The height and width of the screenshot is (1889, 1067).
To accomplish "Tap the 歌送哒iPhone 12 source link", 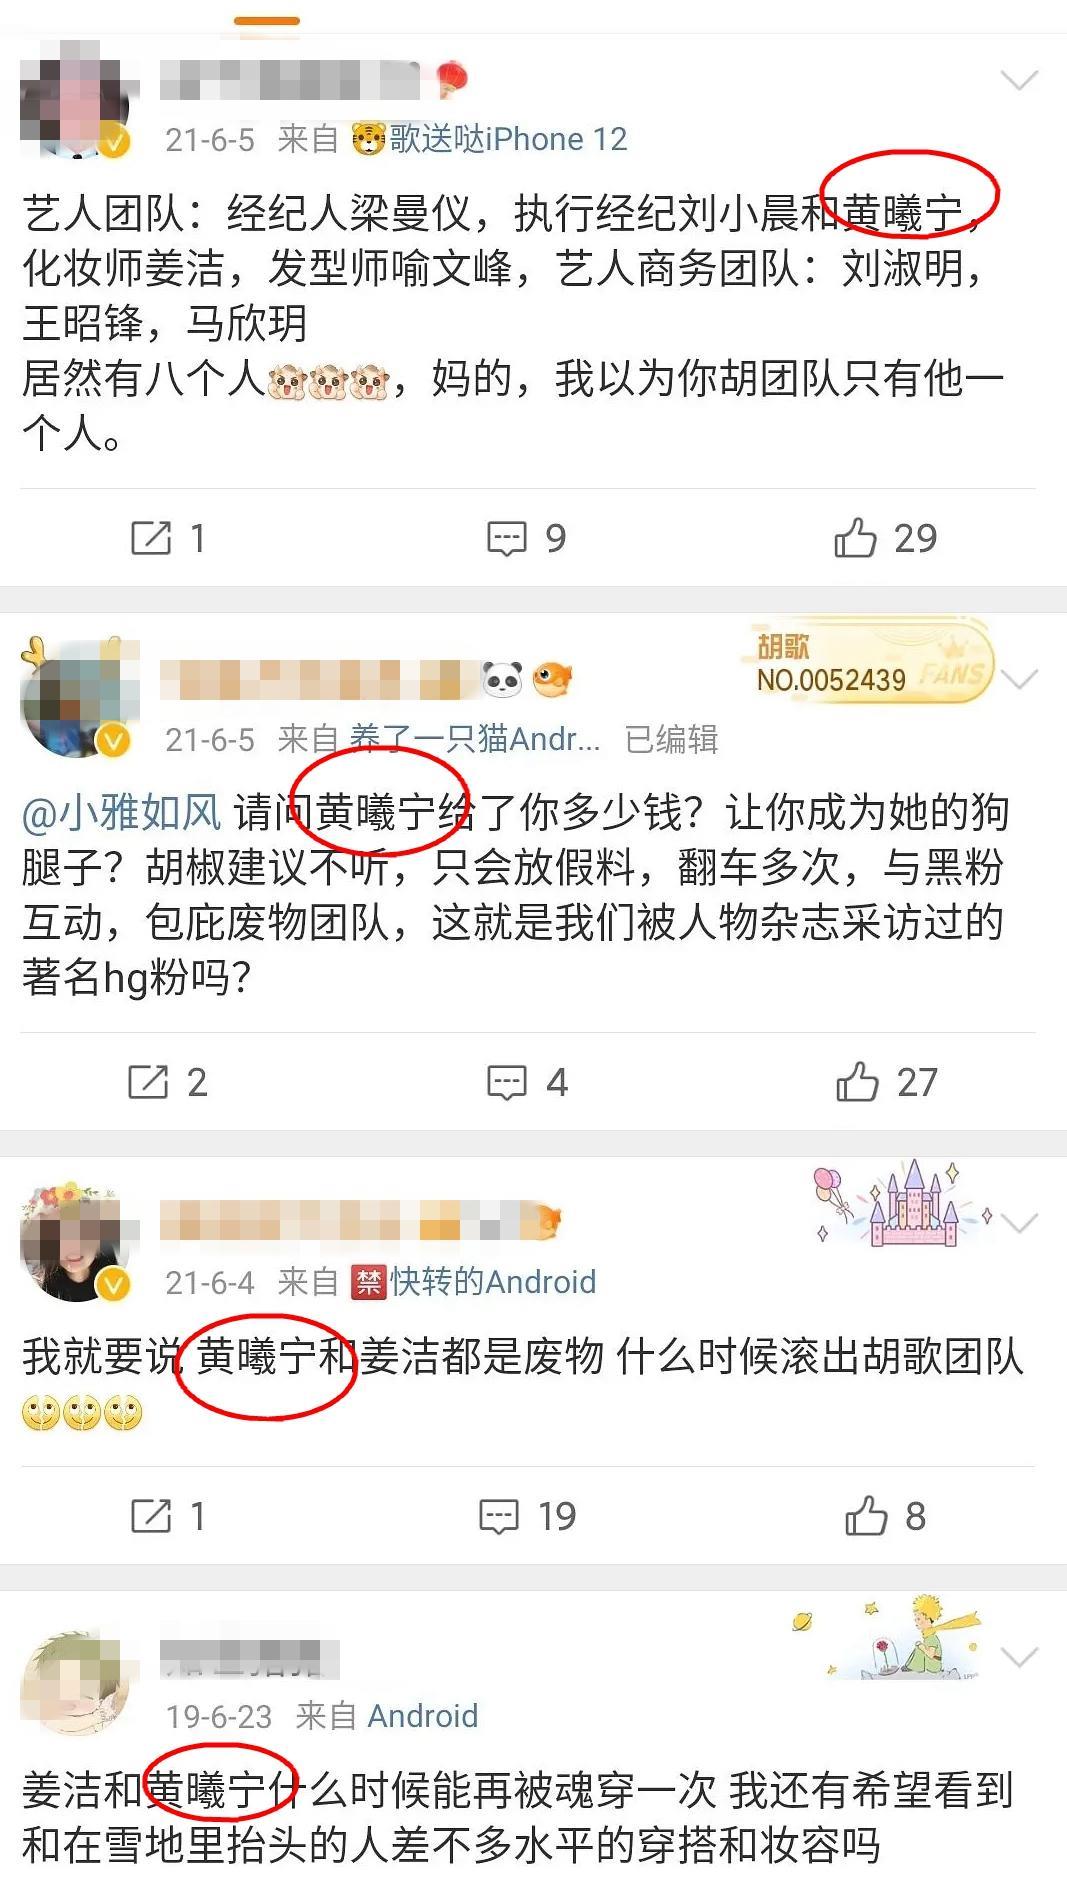I will pyautogui.click(x=489, y=139).
